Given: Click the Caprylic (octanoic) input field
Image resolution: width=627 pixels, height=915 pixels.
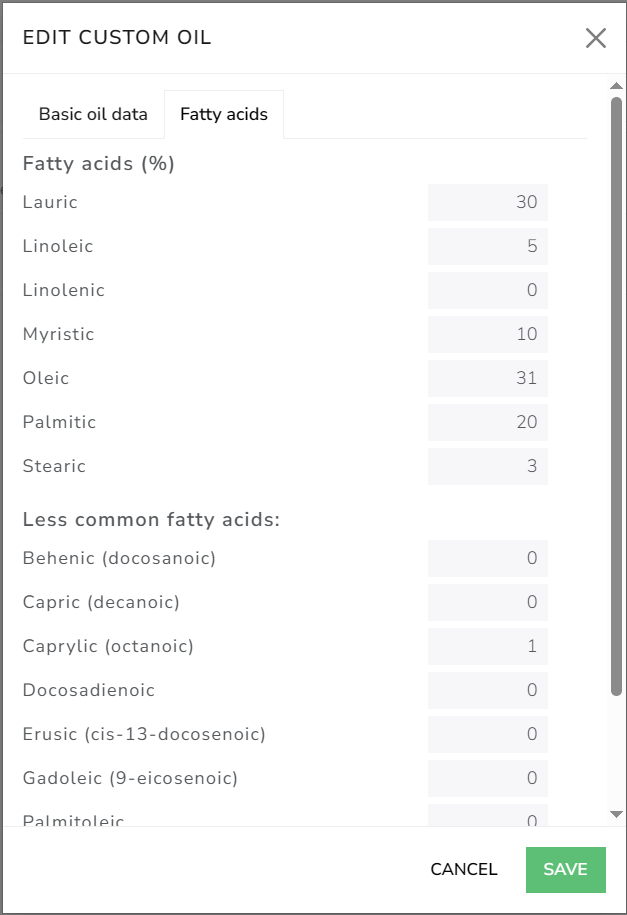Looking at the screenshot, I should [487, 646].
